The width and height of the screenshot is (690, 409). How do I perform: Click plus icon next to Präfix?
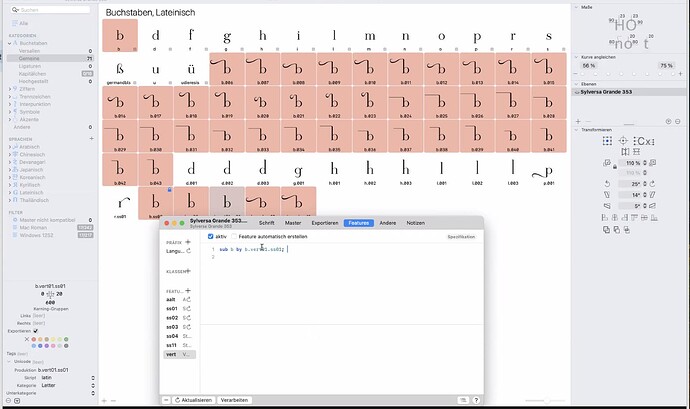pyautogui.click(x=188, y=242)
